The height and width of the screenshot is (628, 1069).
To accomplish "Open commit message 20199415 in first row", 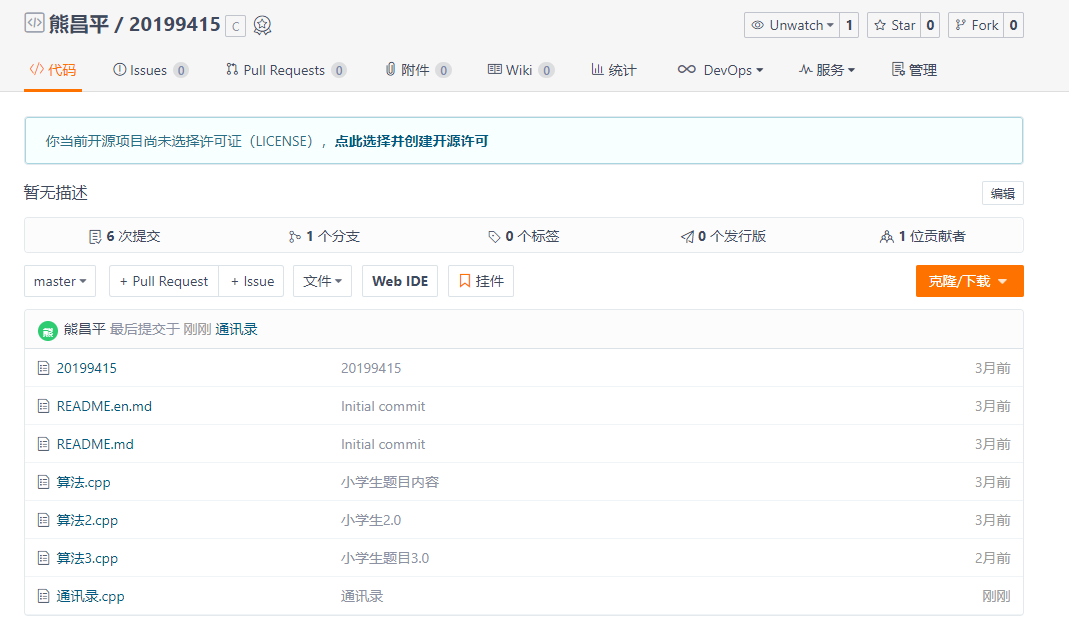I will click(x=371, y=368).
